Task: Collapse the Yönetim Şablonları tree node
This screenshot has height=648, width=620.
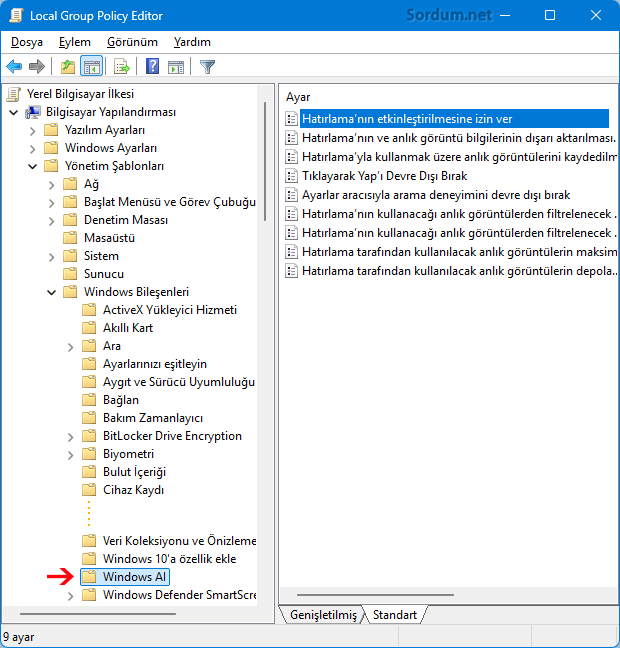Action: pyautogui.click(x=32, y=166)
